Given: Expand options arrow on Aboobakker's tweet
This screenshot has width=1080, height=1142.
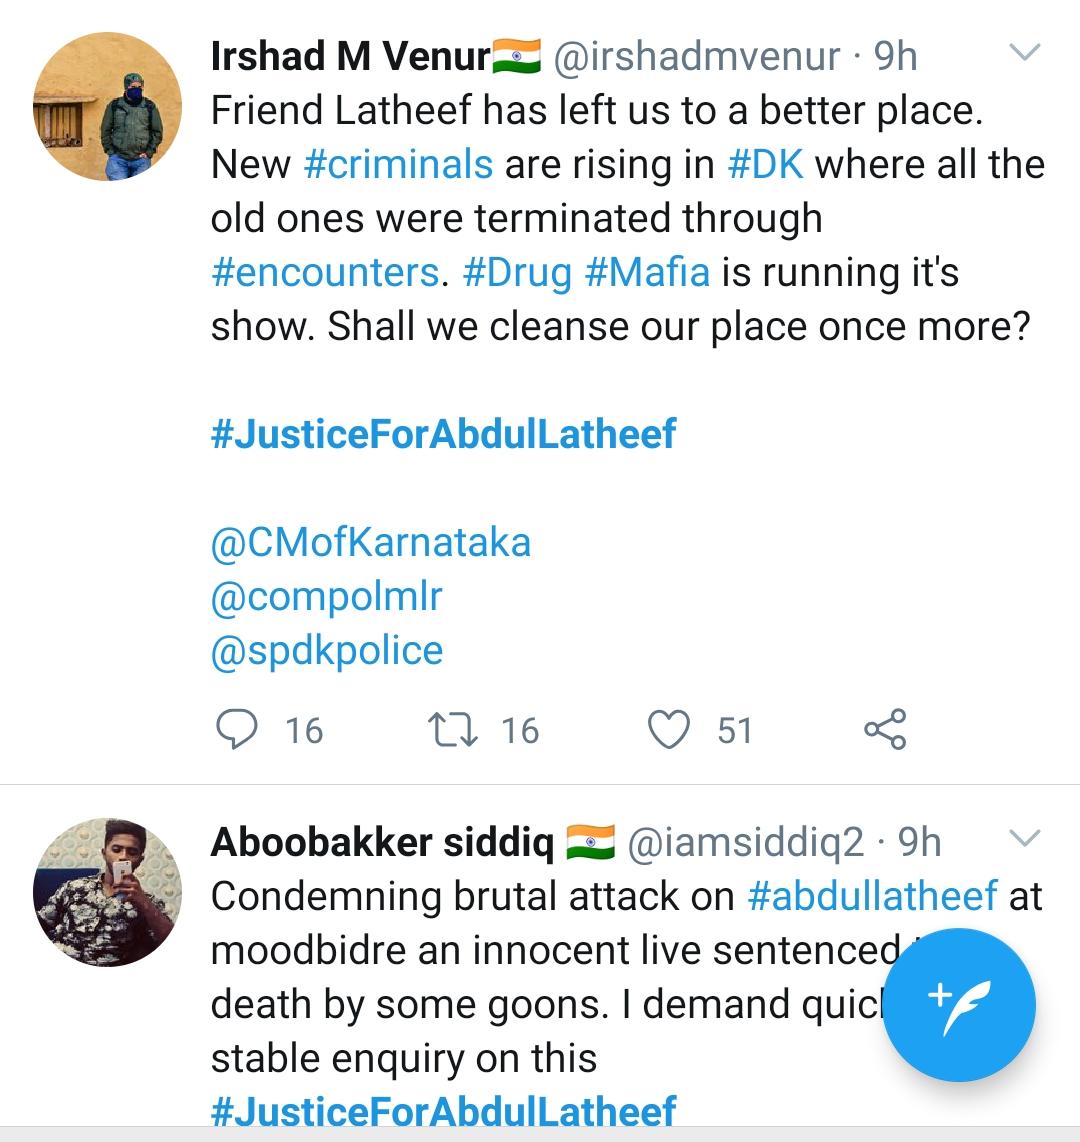Looking at the screenshot, I should (1025, 838).
